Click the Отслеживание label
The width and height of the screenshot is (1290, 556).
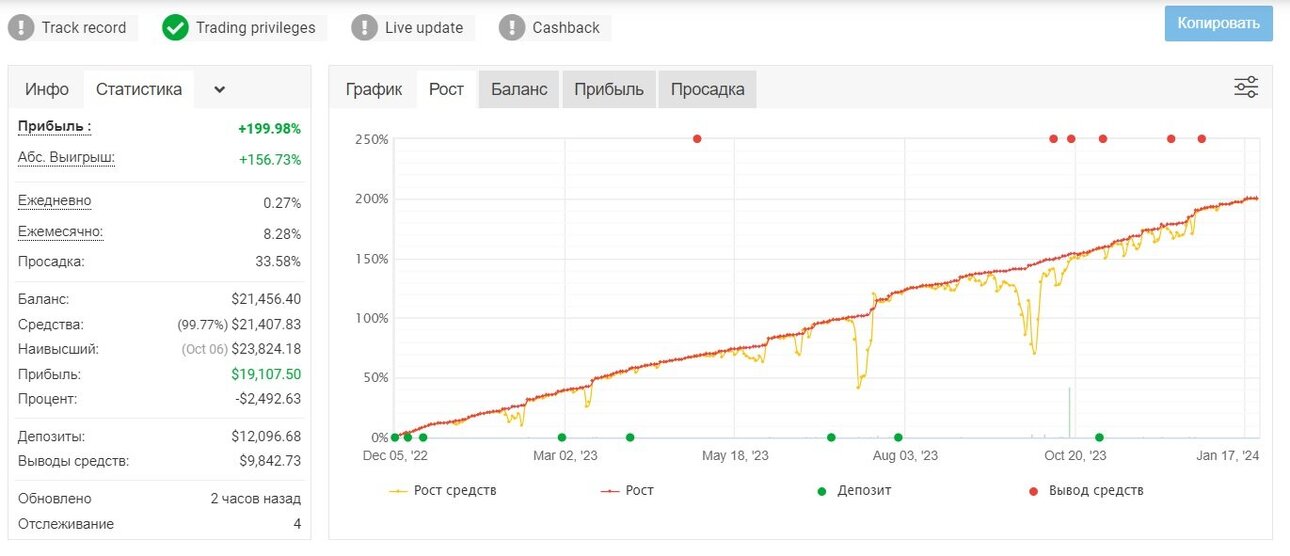(x=66, y=524)
